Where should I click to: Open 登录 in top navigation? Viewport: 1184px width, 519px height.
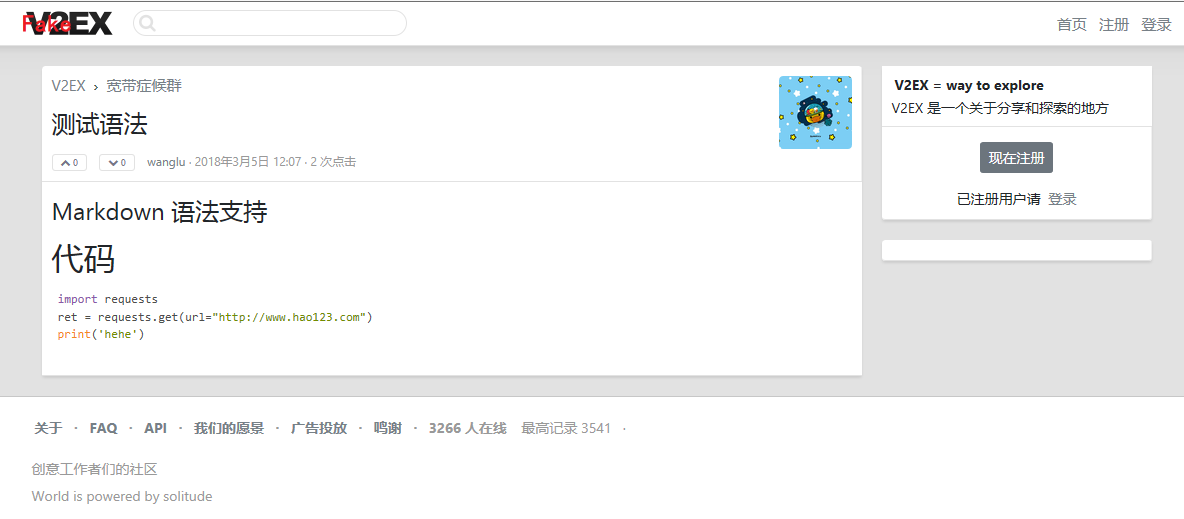(1156, 25)
